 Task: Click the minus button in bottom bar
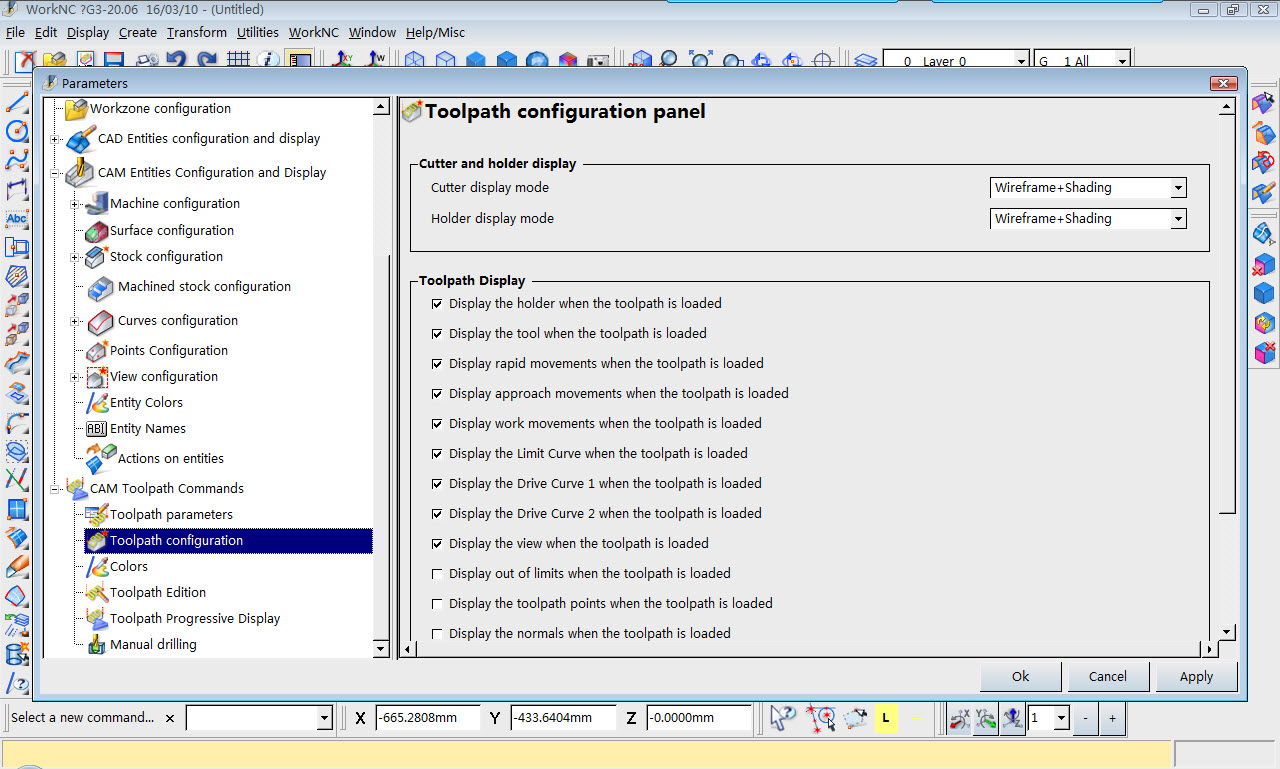point(1086,718)
